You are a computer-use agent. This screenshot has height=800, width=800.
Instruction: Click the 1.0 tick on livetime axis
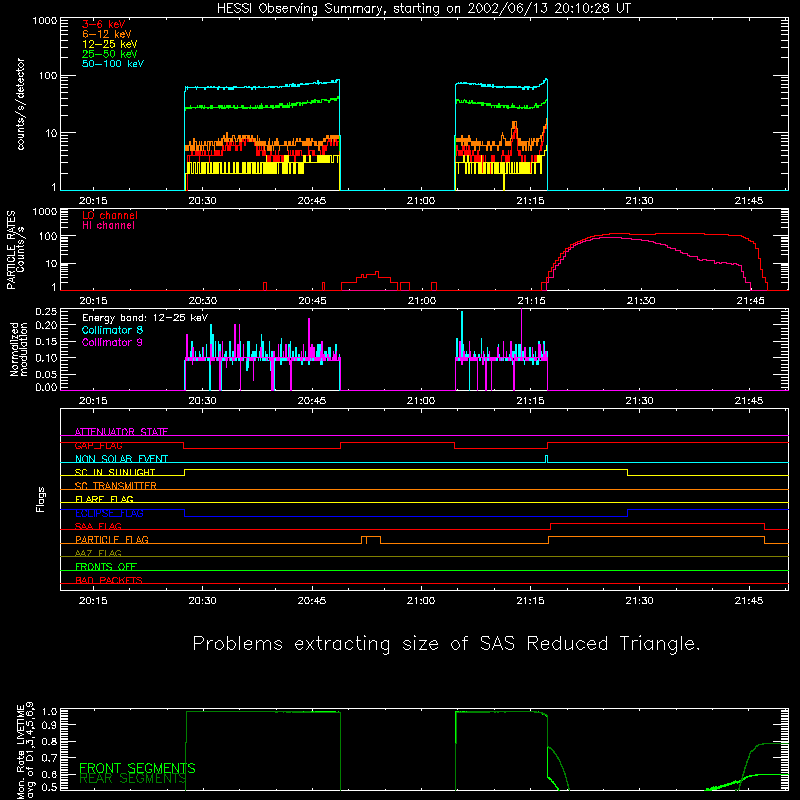[x=49, y=712]
